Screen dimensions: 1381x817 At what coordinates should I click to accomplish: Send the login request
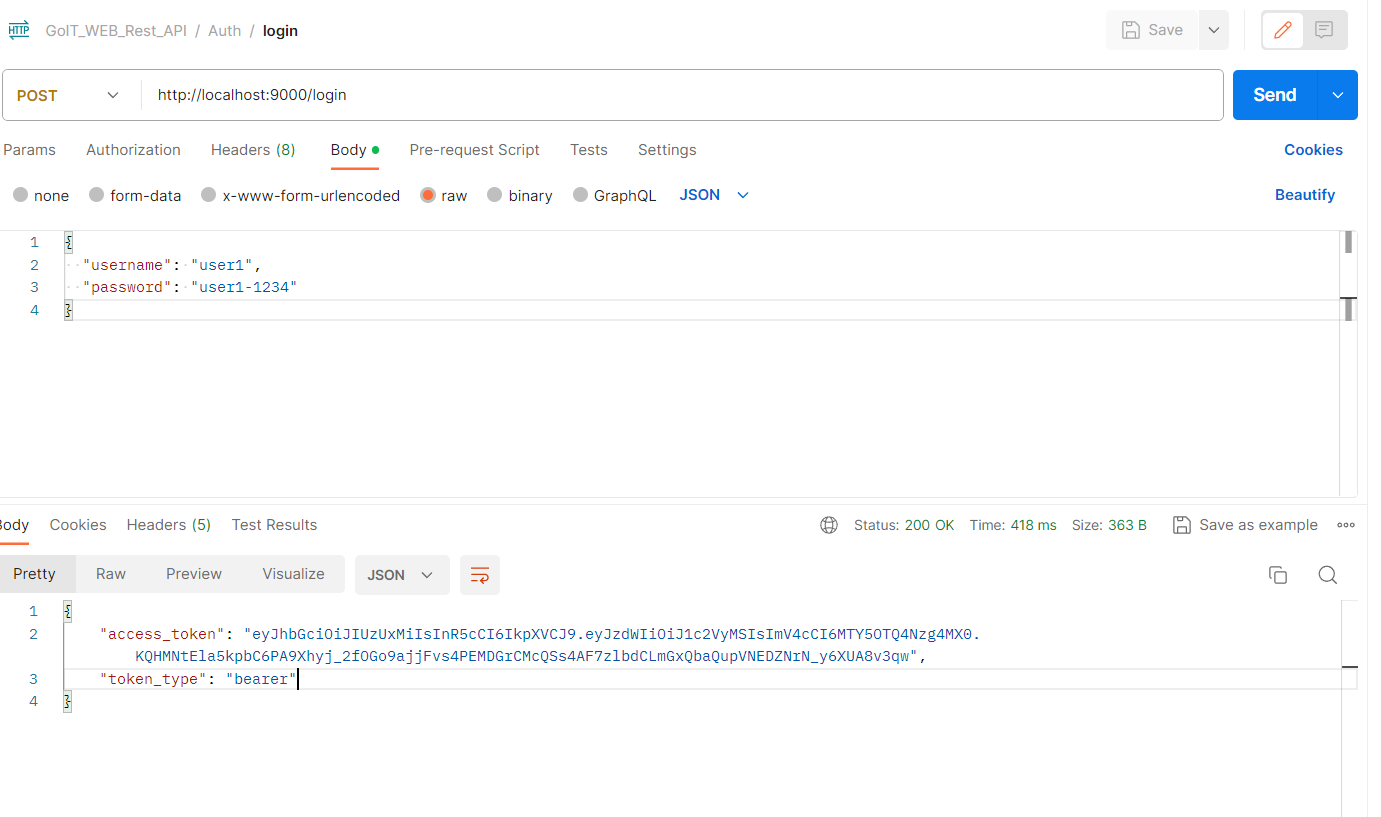[1275, 95]
